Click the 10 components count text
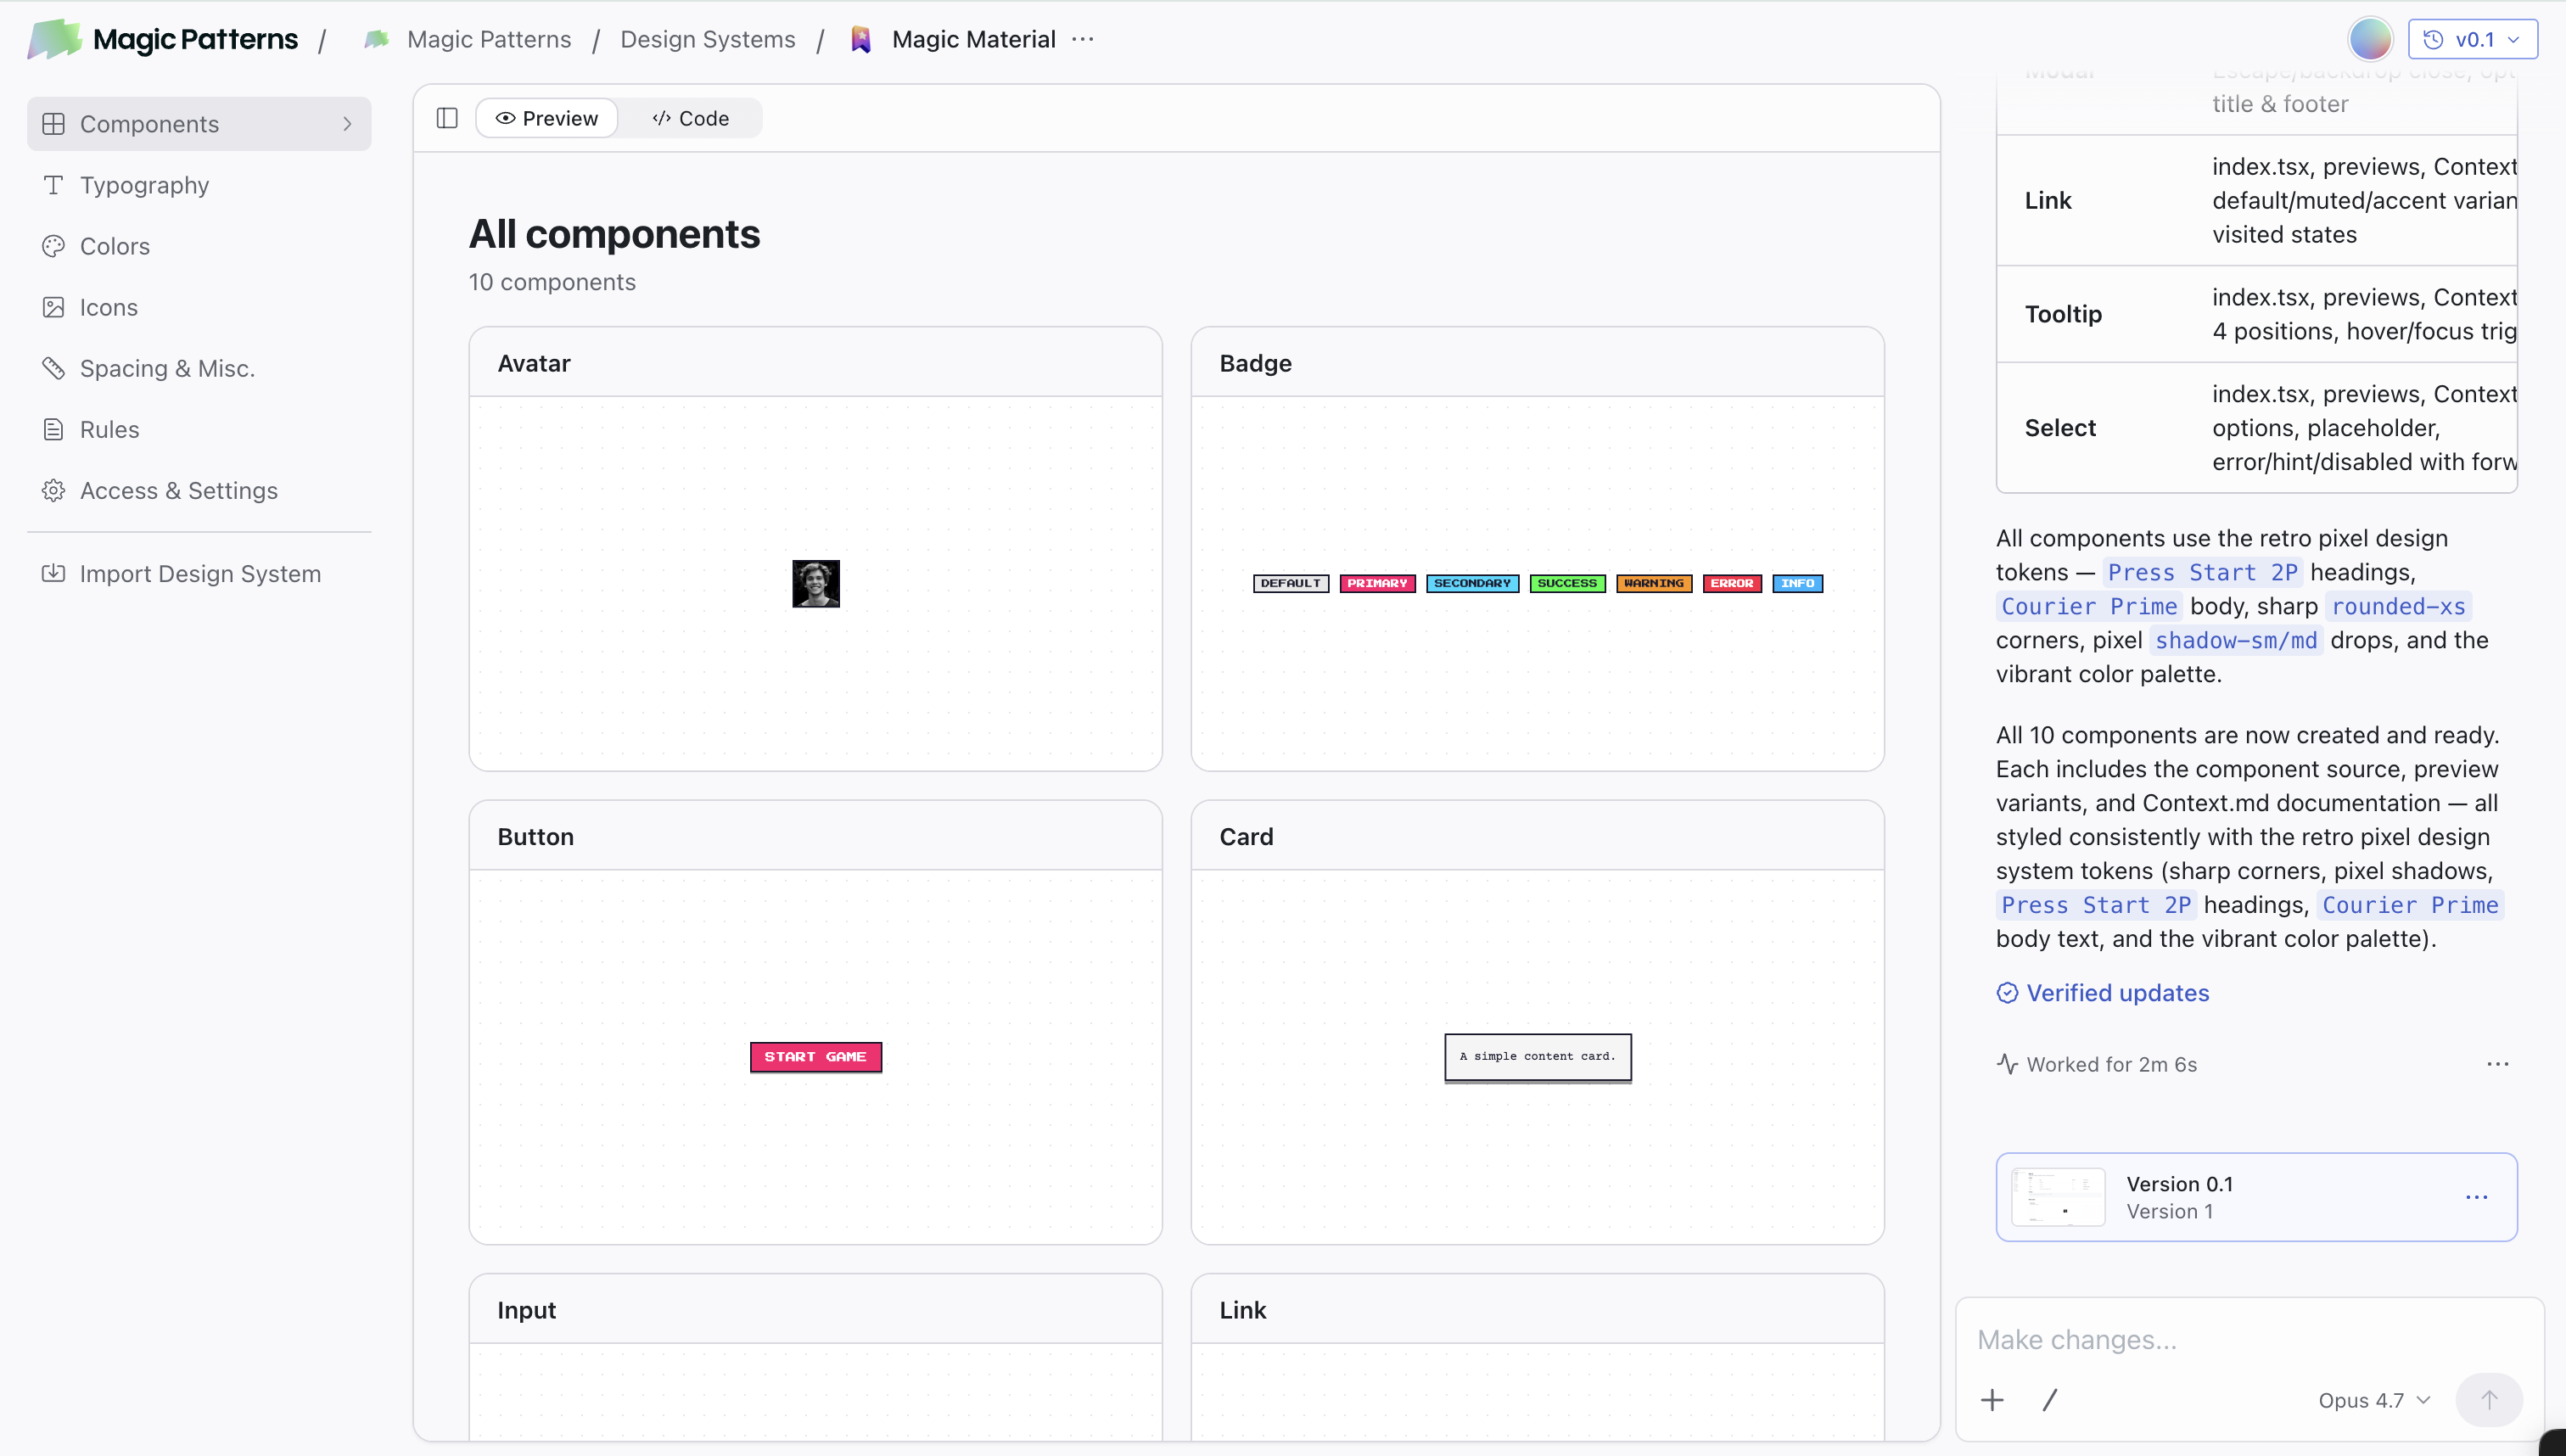This screenshot has width=2566, height=1456. 552,282
